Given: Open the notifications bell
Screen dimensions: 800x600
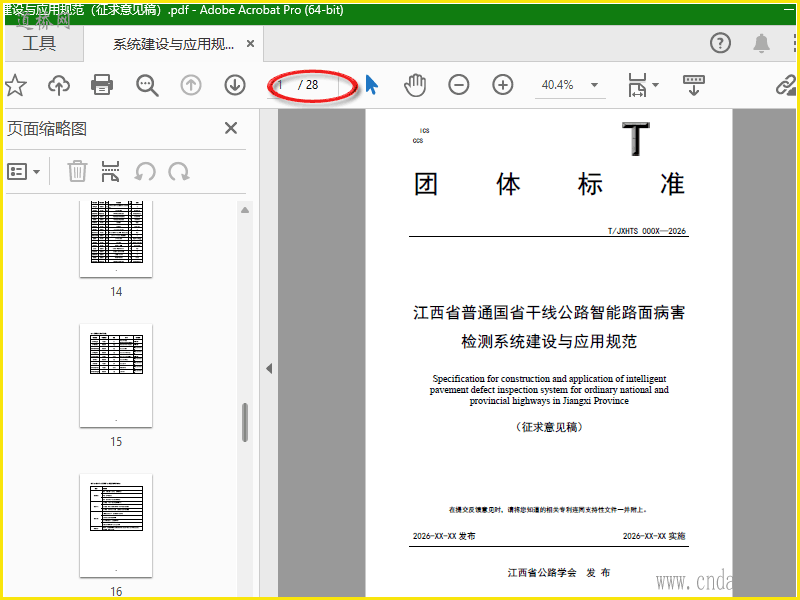Looking at the screenshot, I should 761,43.
